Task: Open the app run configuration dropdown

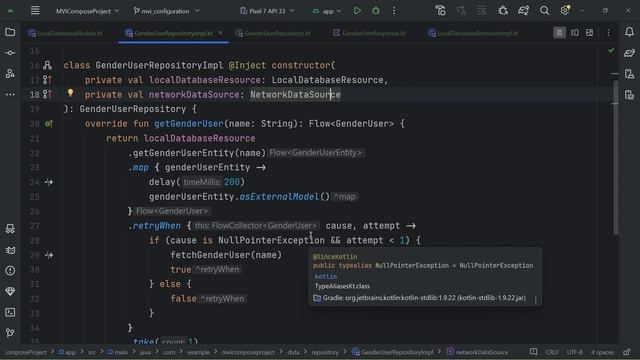Action: (327, 11)
